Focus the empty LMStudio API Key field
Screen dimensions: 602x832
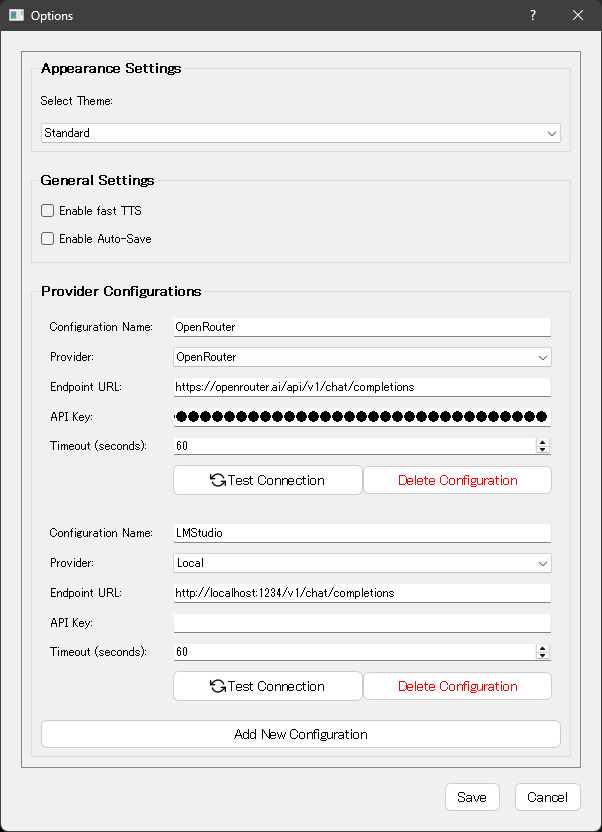pyautogui.click(x=362, y=623)
